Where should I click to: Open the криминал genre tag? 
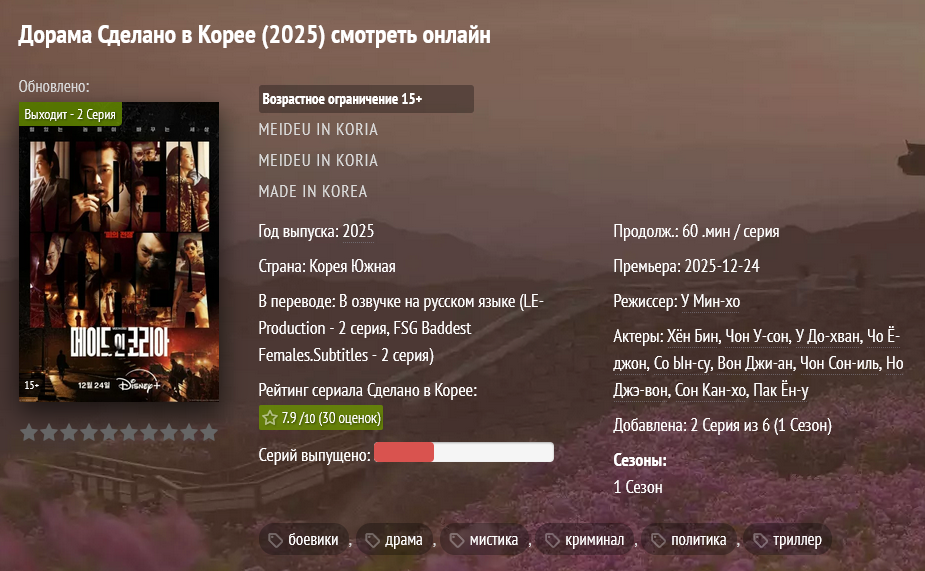pos(585,539)
